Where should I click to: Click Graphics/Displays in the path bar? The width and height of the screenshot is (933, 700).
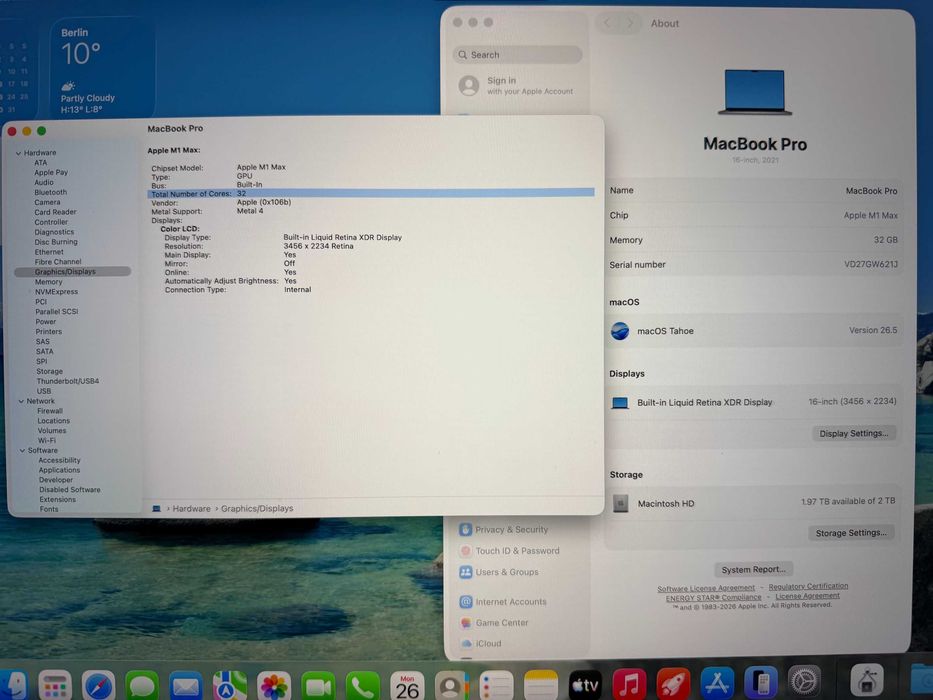(x=257, y=508)
